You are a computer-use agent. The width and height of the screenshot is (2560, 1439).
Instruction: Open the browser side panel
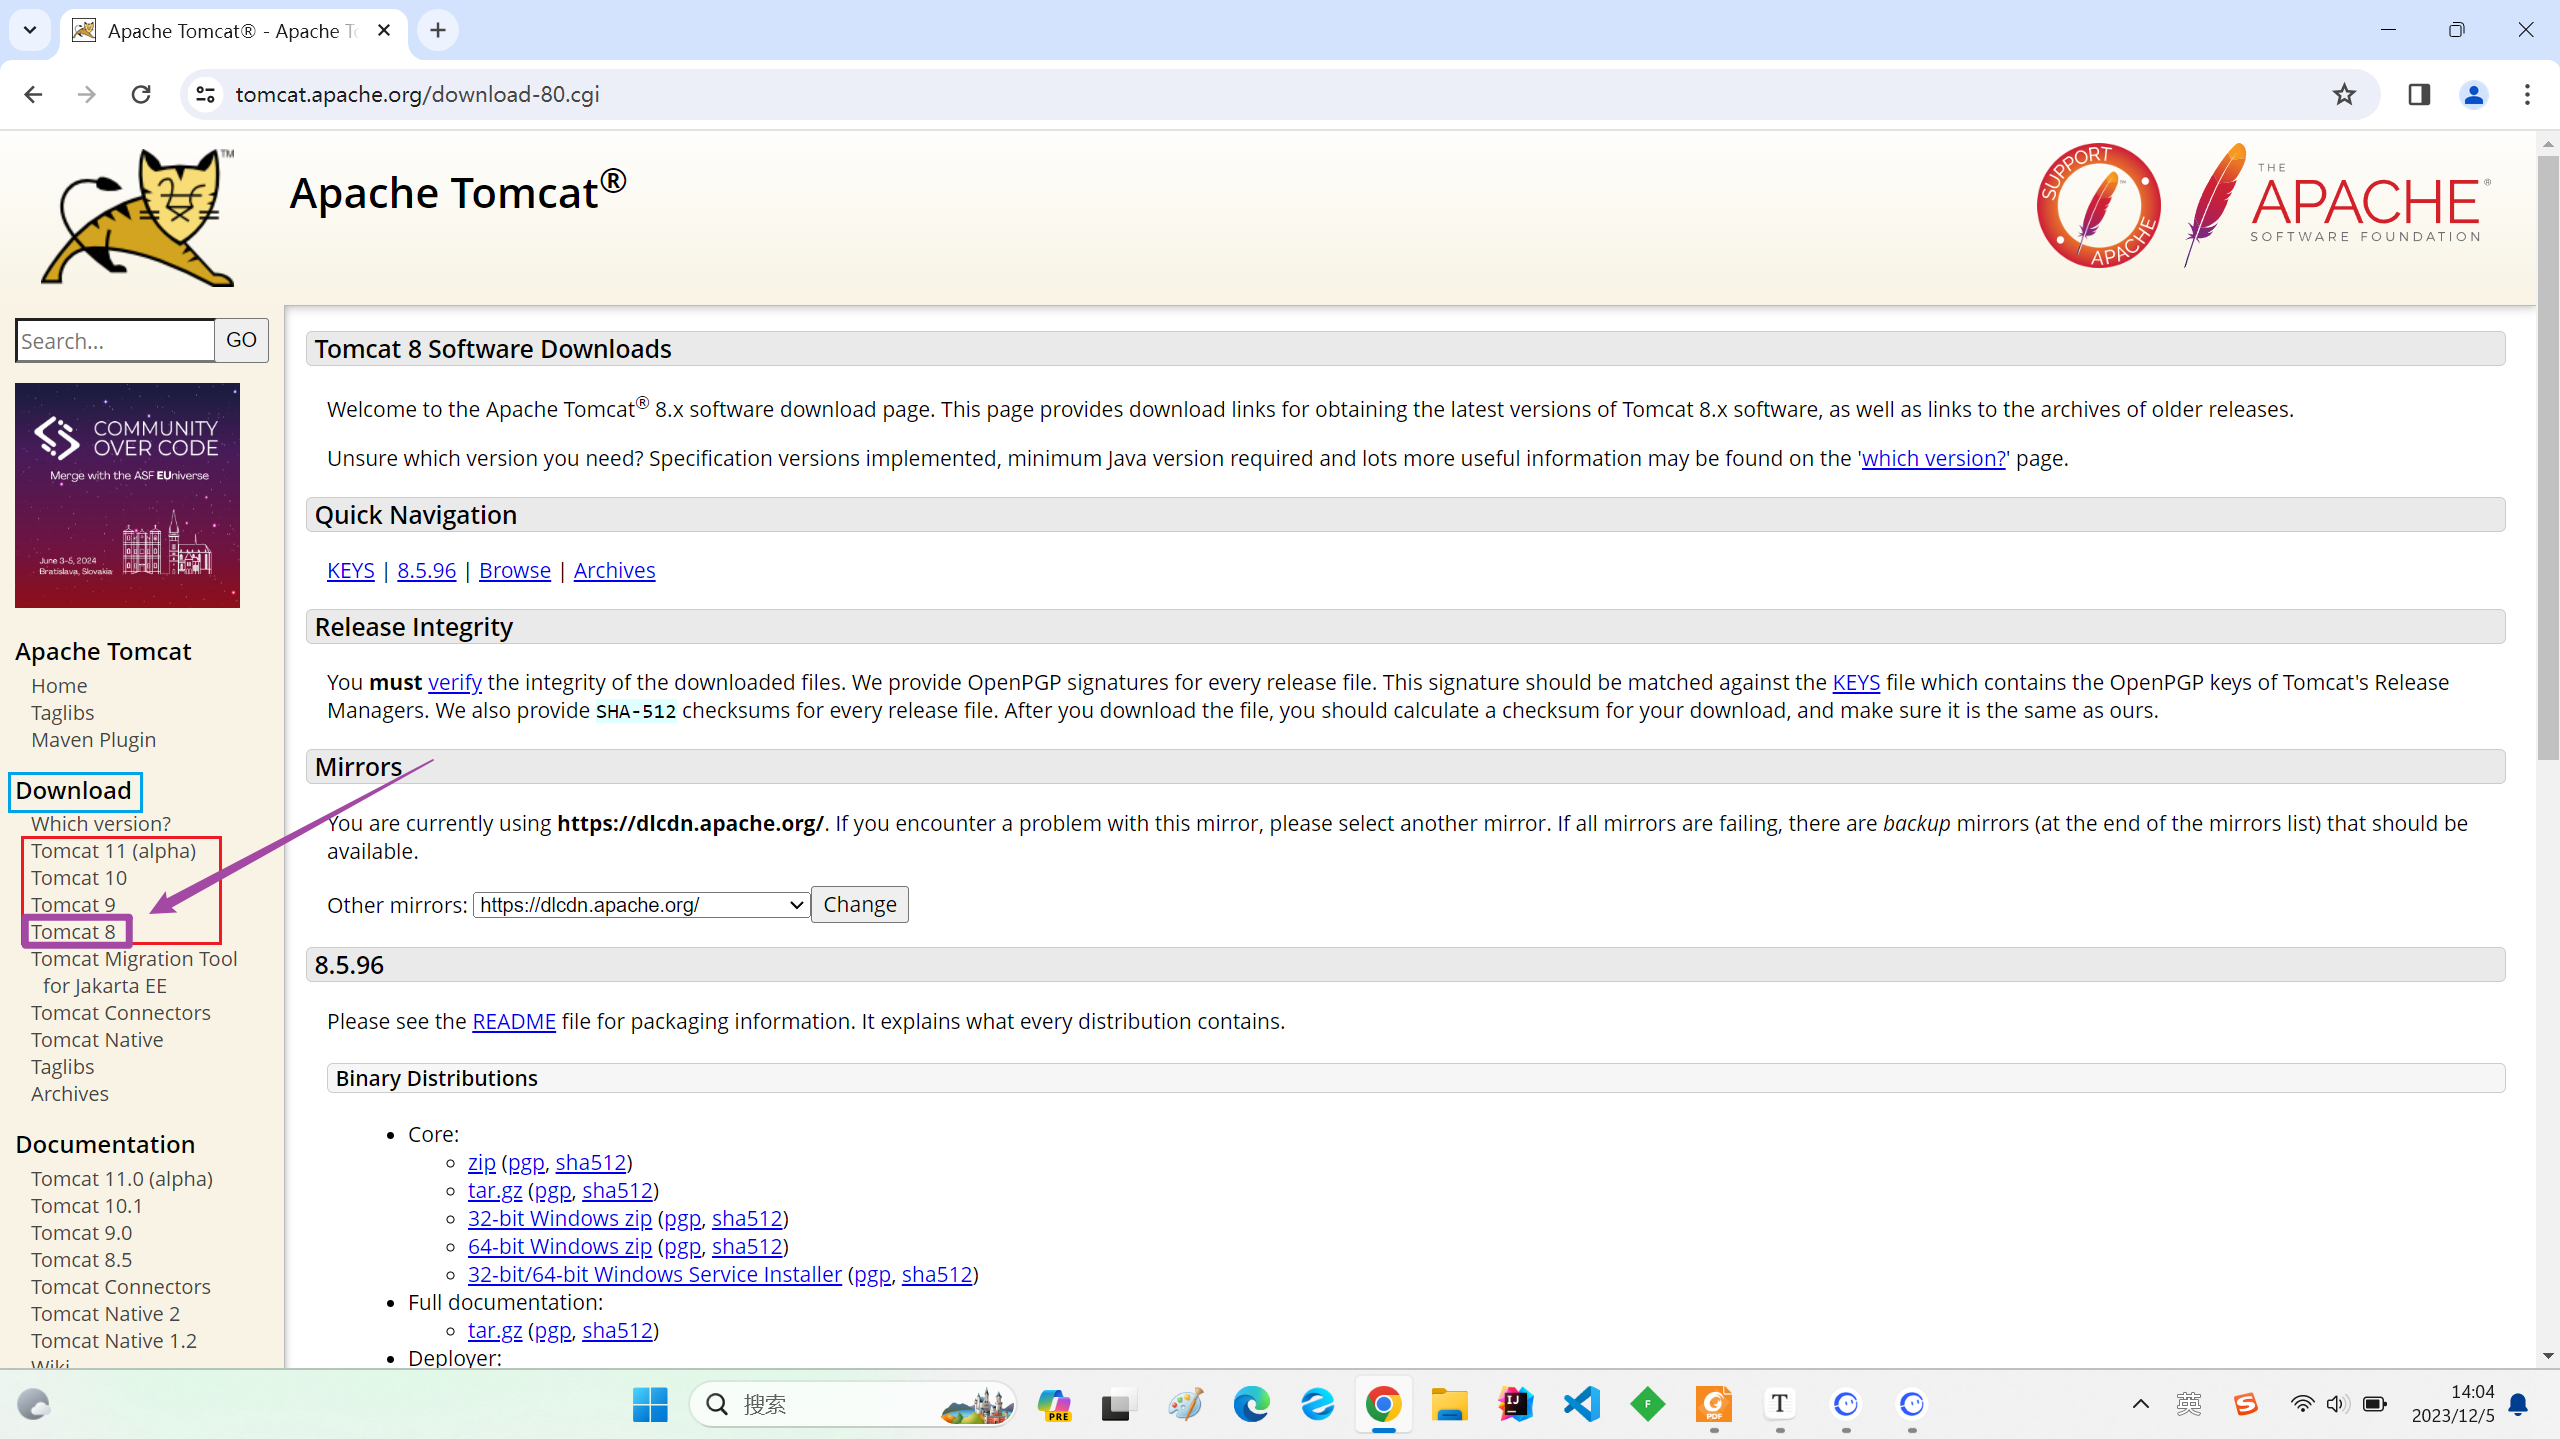(2419, 94)
